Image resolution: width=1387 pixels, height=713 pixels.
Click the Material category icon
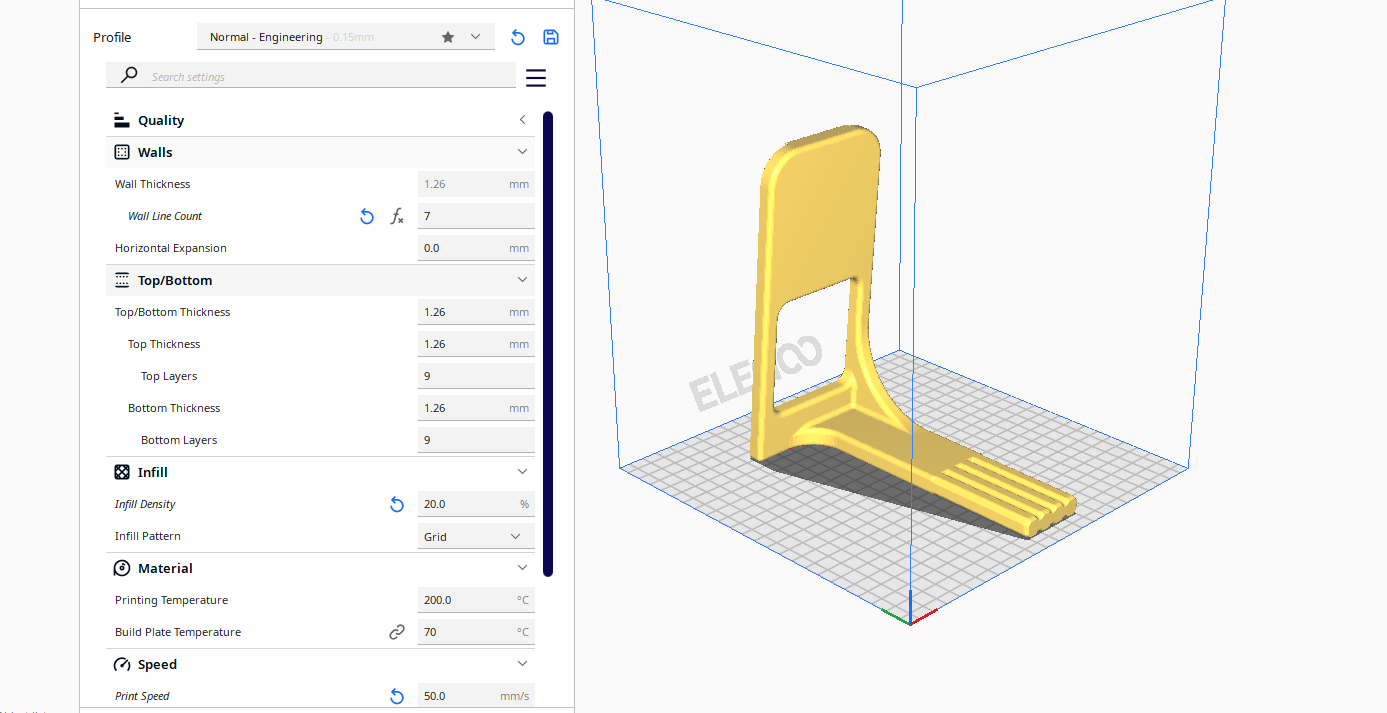[x=122, y=568]
